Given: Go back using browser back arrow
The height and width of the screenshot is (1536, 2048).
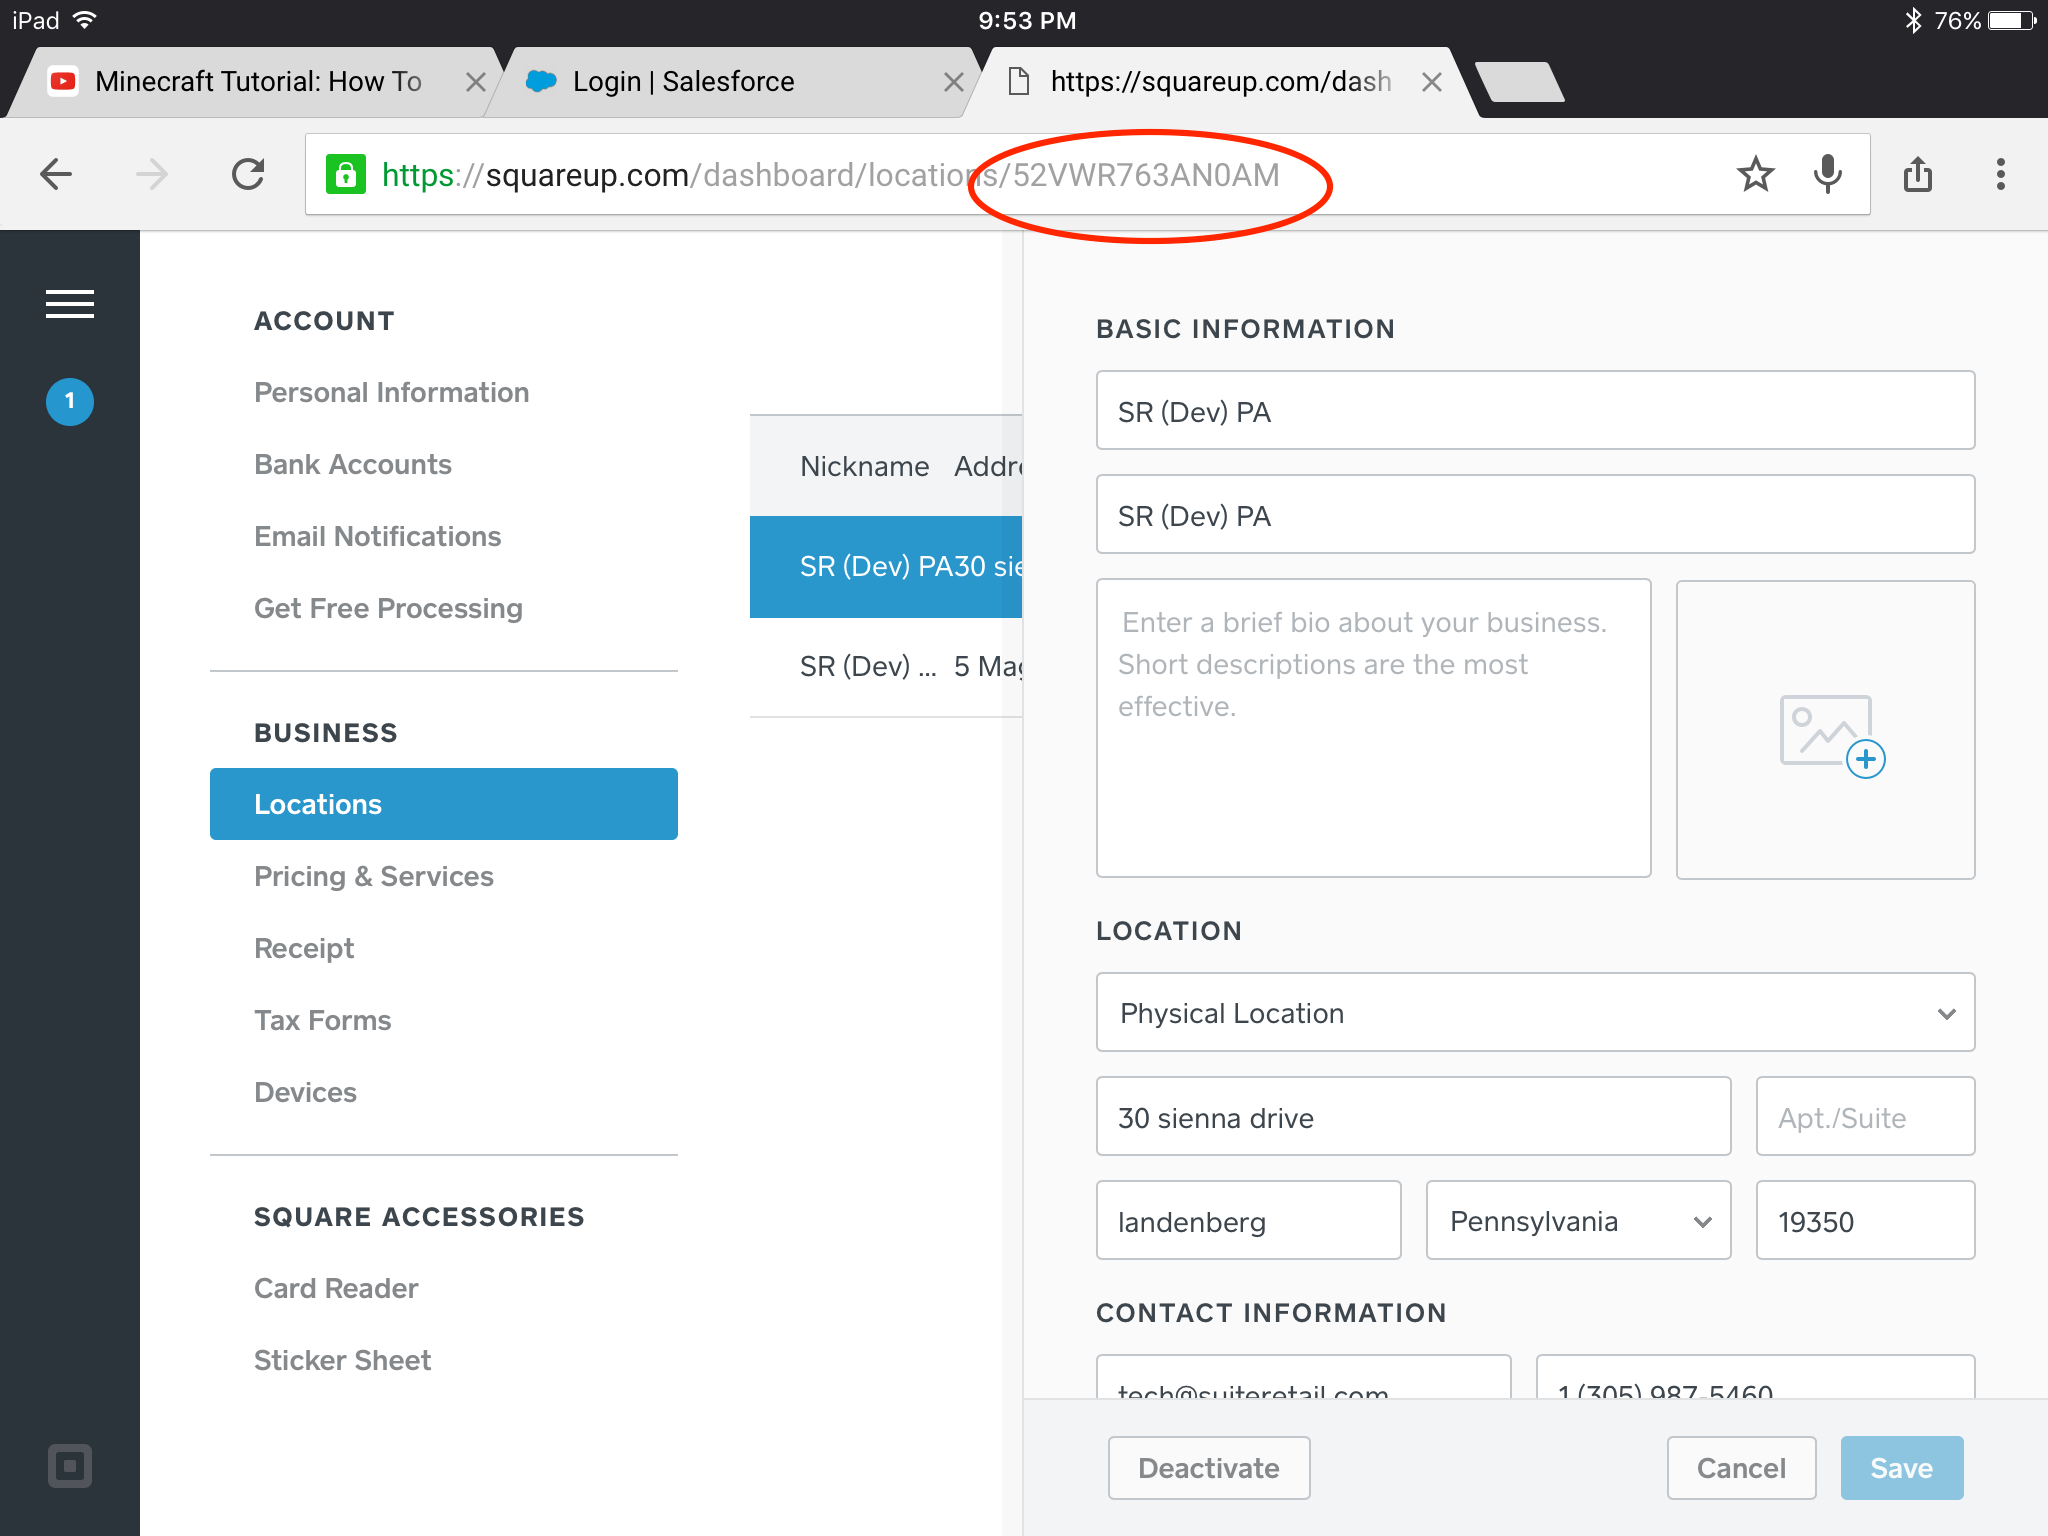Looking at the screenshot, I should click(x=57, y=175).
